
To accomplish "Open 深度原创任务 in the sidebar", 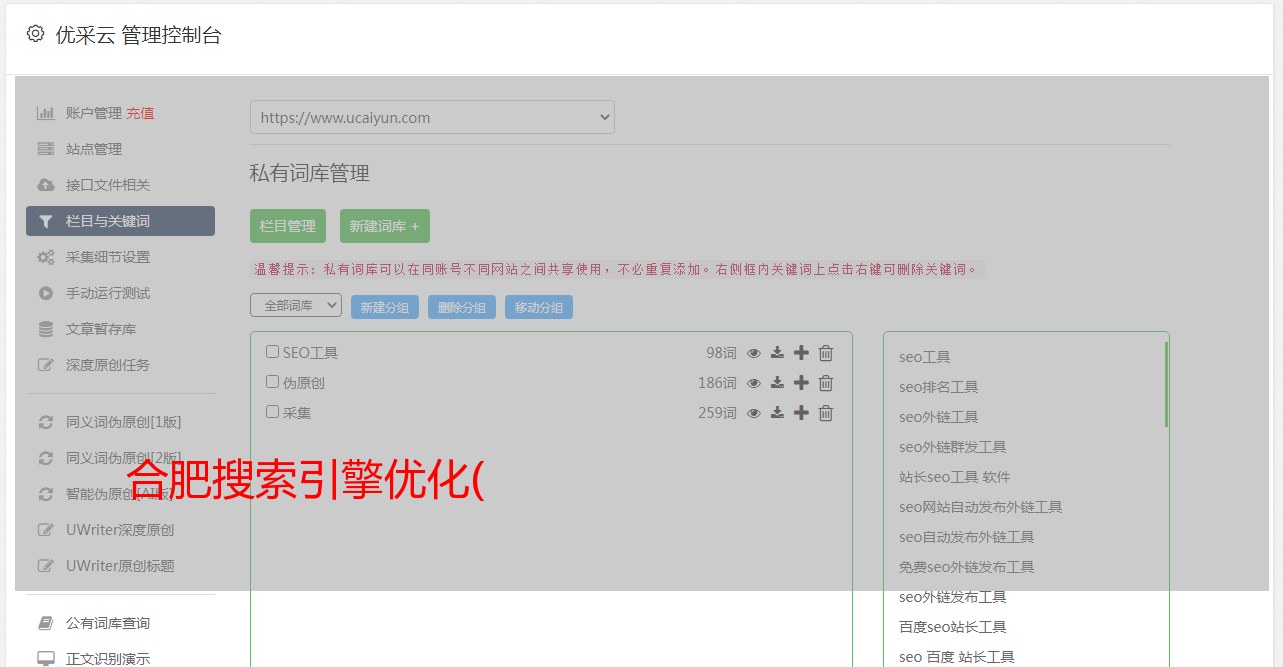I will tap(108, 365).
